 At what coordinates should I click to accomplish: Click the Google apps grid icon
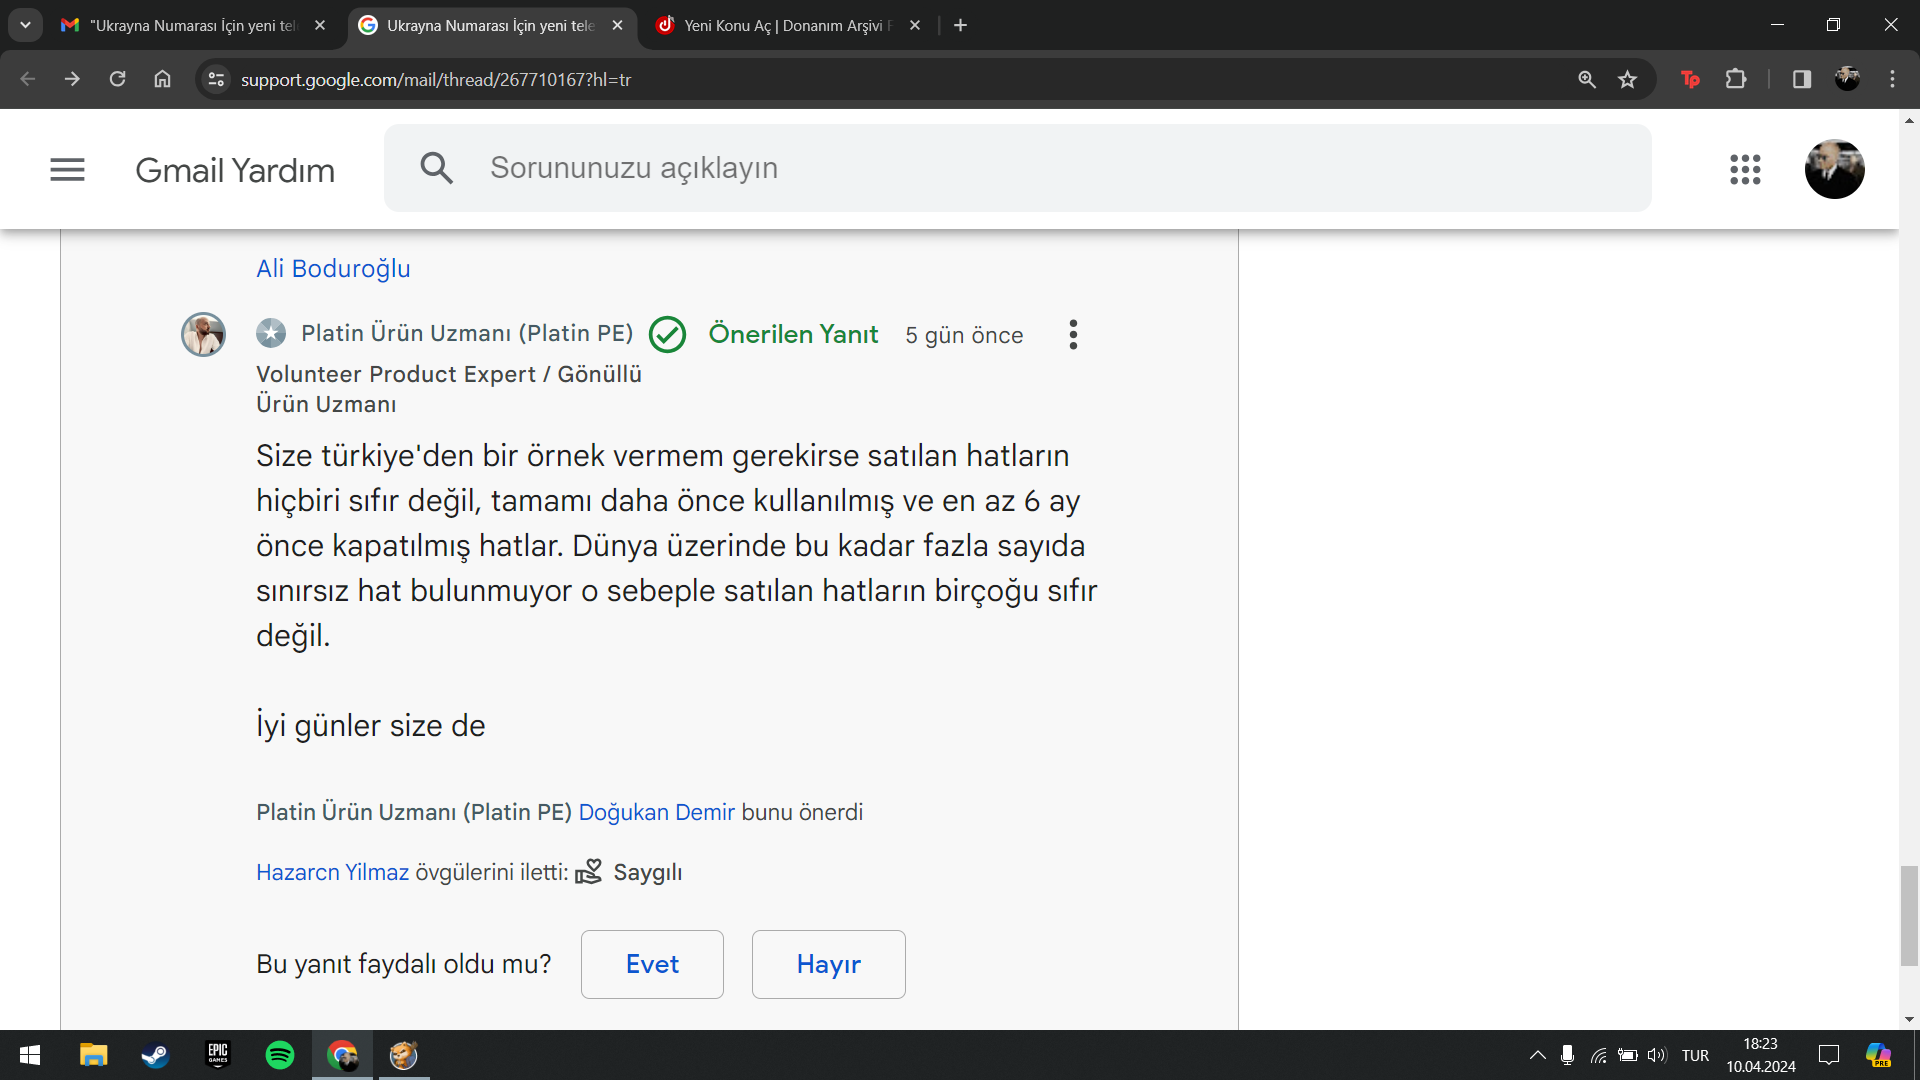[x=1745, y=170]
